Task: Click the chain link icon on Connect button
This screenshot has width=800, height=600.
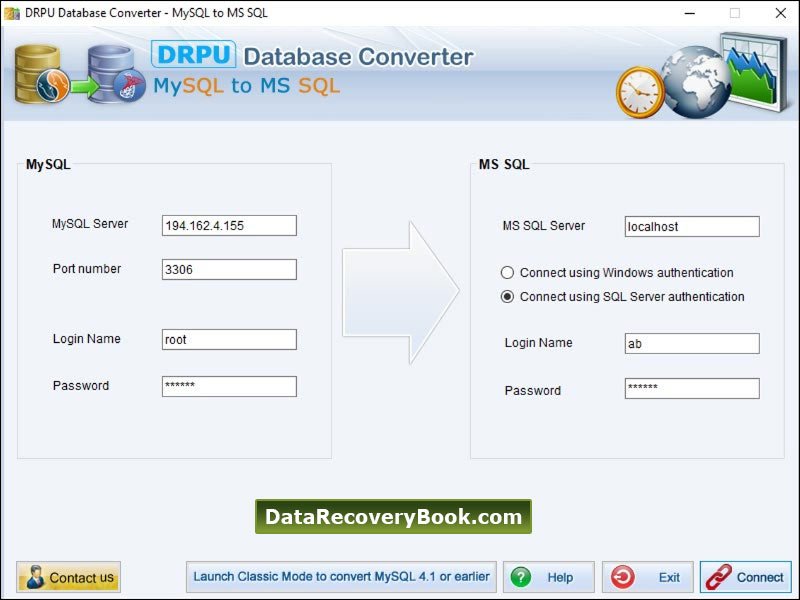Action: pyautogui.click(x=717, y=577)
